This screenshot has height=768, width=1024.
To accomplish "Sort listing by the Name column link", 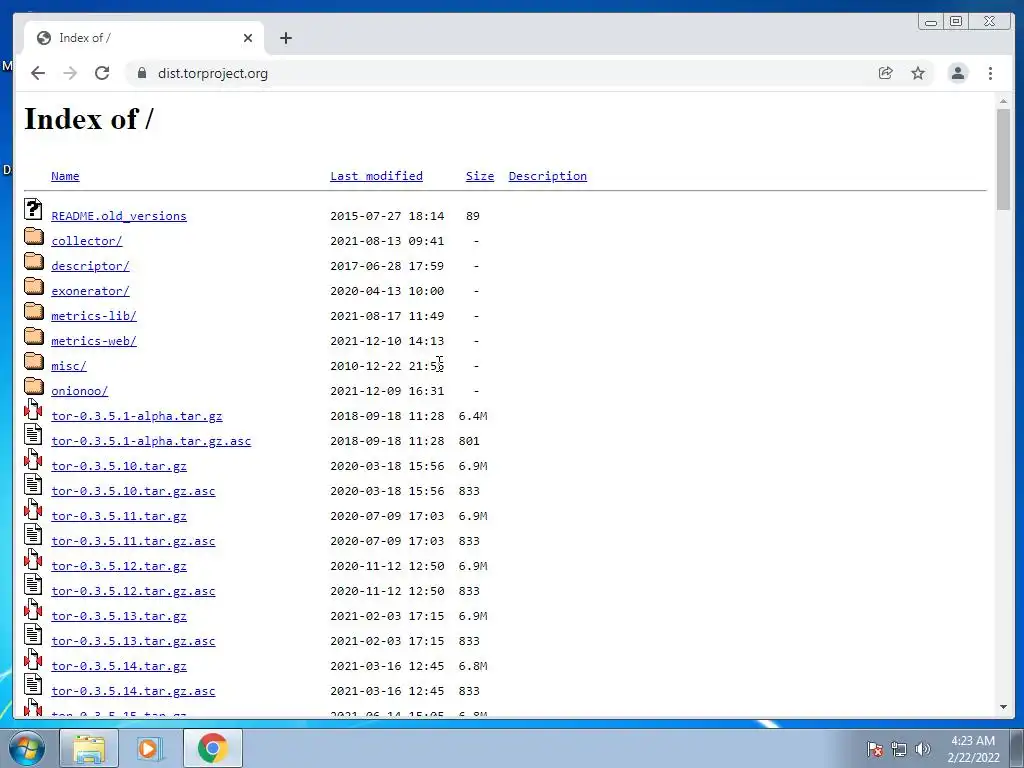I will (65, 176).
